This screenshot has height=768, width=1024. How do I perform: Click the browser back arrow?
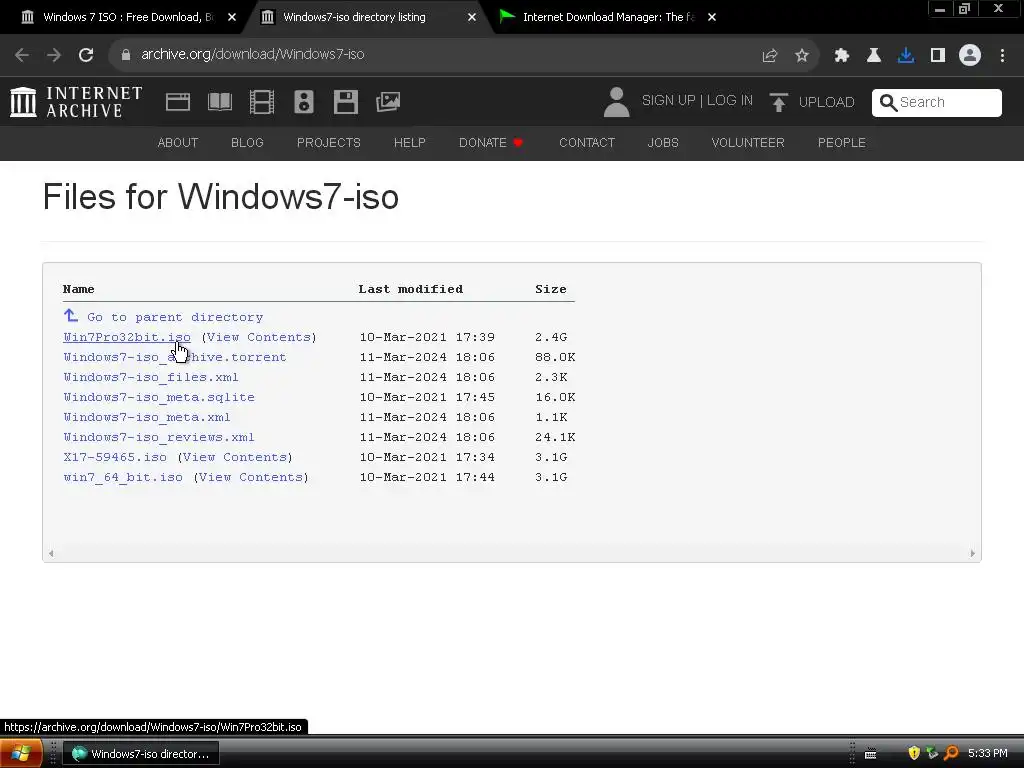tap(22, 55)
